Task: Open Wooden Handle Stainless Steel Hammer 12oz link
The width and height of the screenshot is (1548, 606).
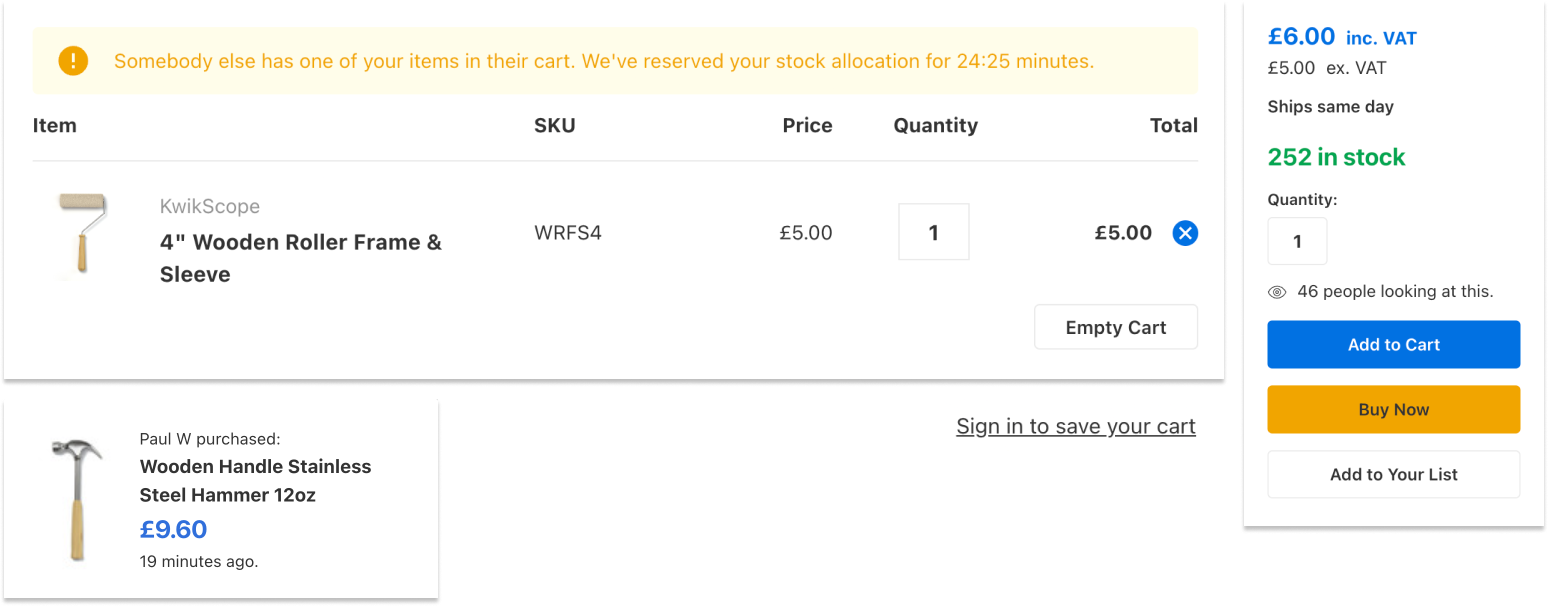Action: click(x=255, y=480)
